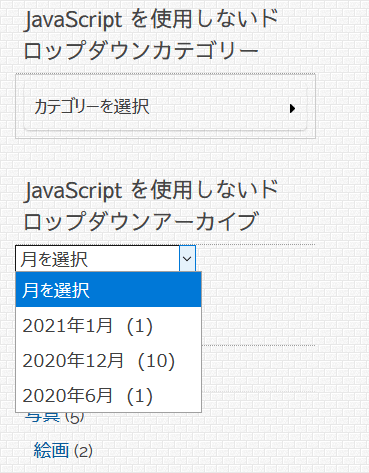369x473 pixels.
Task: Choose 2021年1月 (1) from the list
Action: (108, 325)
